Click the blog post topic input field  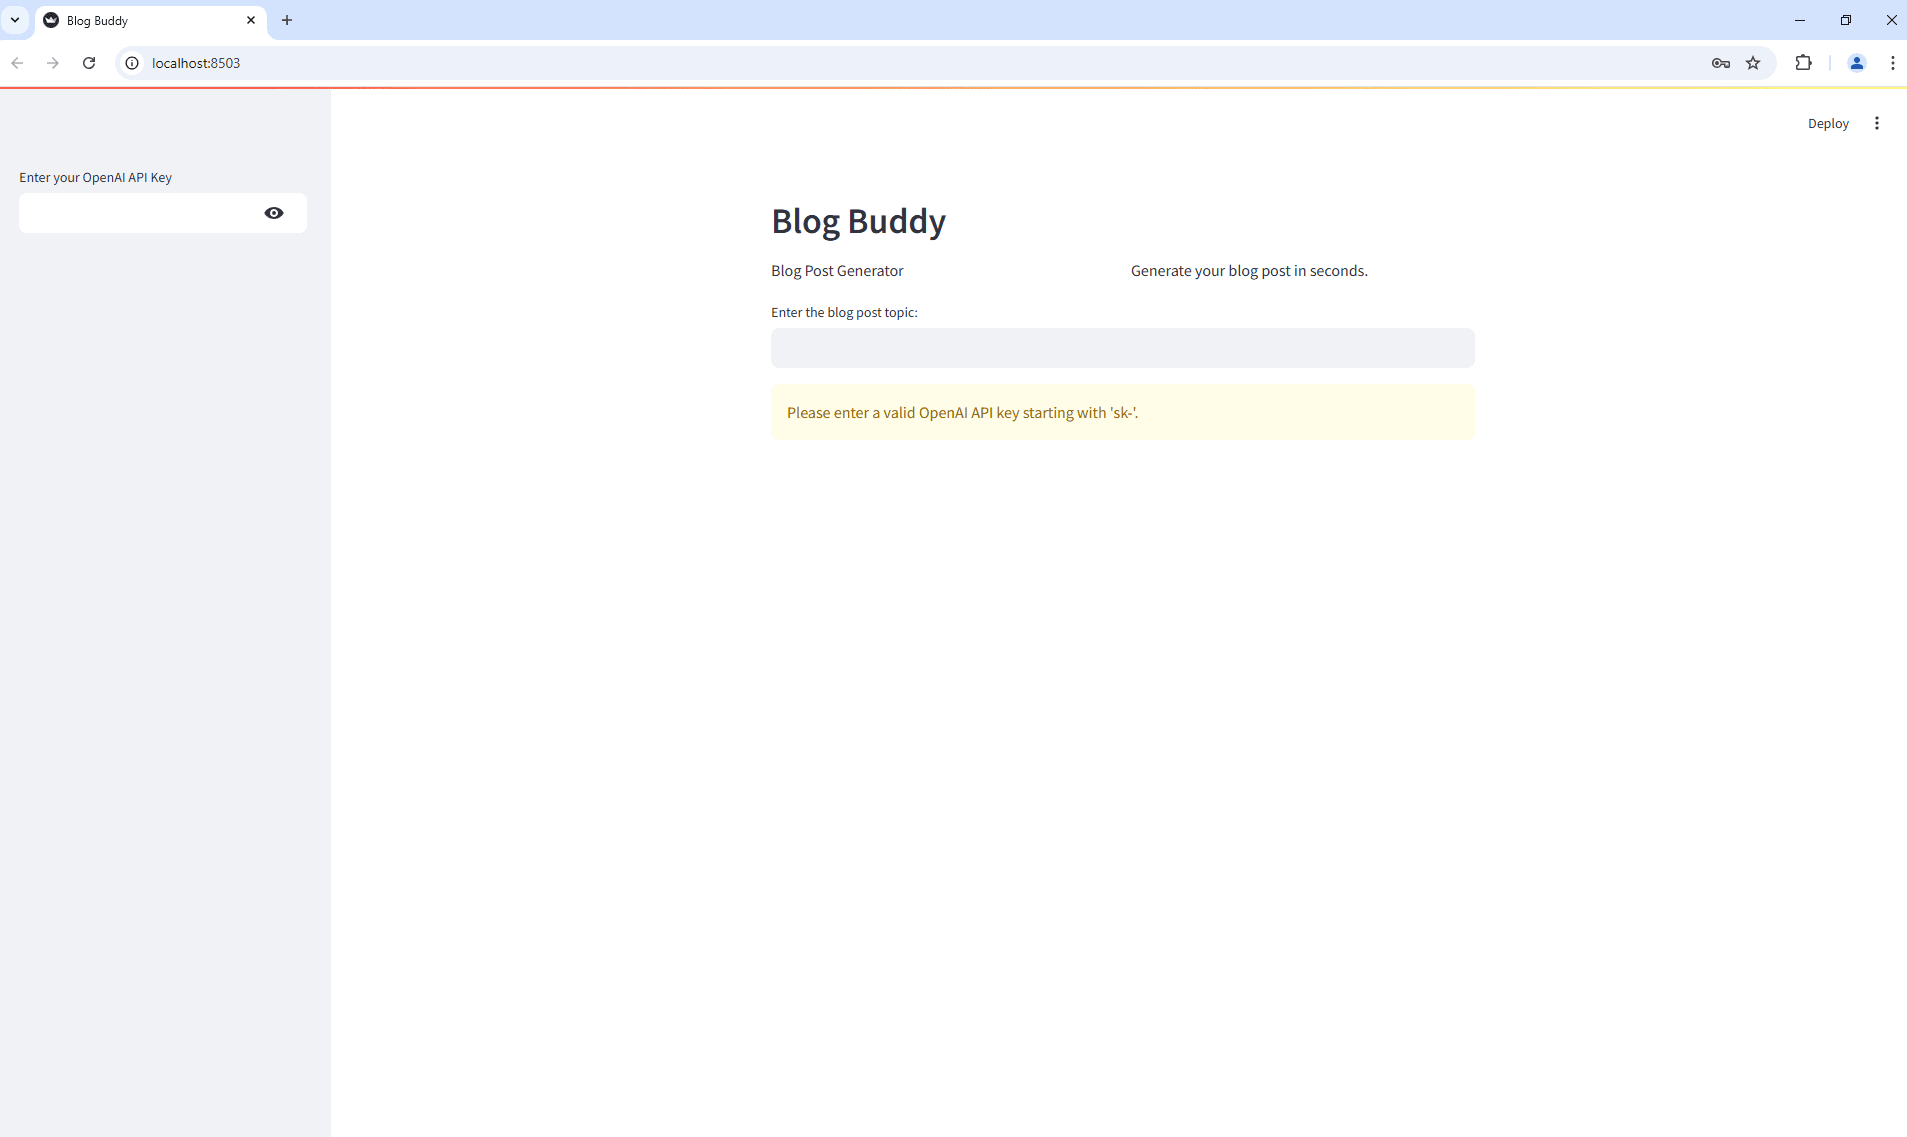tap(1122, 348)
